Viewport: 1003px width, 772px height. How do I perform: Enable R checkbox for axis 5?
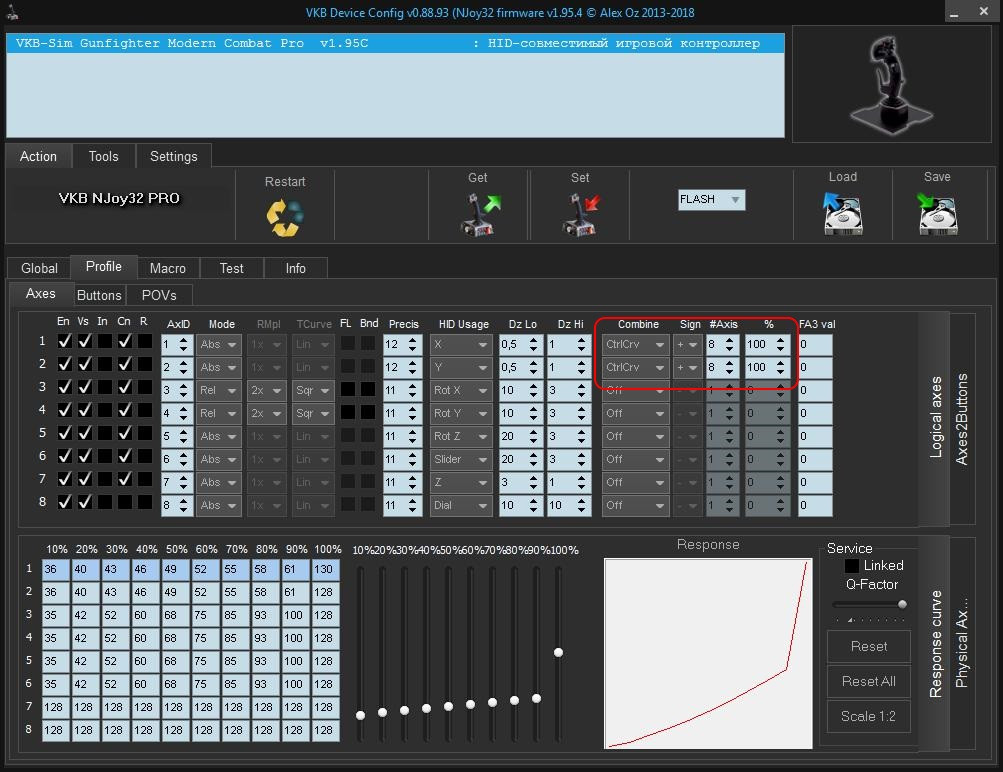(x=145, y=433)
